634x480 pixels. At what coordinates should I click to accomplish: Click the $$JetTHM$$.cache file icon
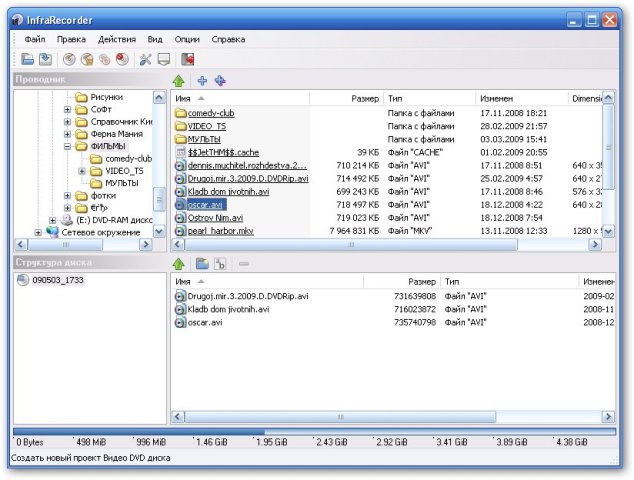[x=180, y=152]
